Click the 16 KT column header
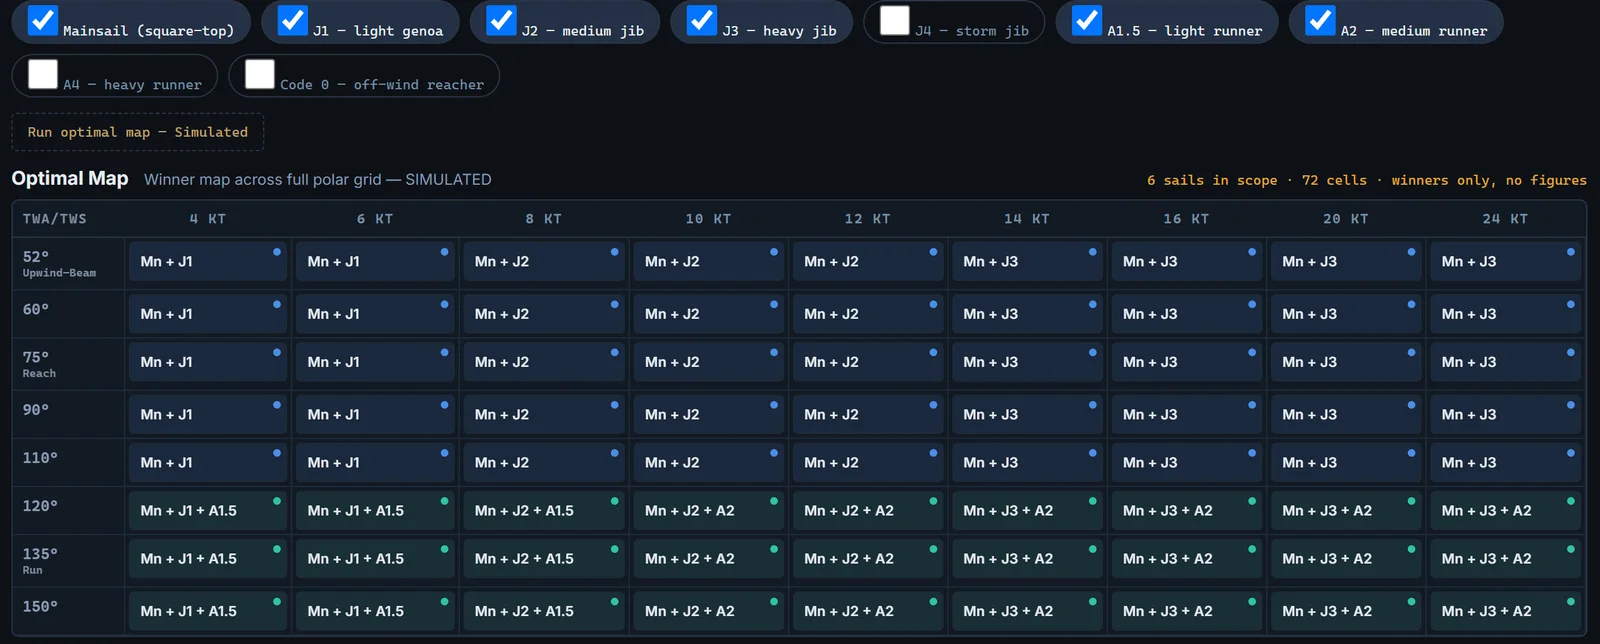 point(1187,219)
